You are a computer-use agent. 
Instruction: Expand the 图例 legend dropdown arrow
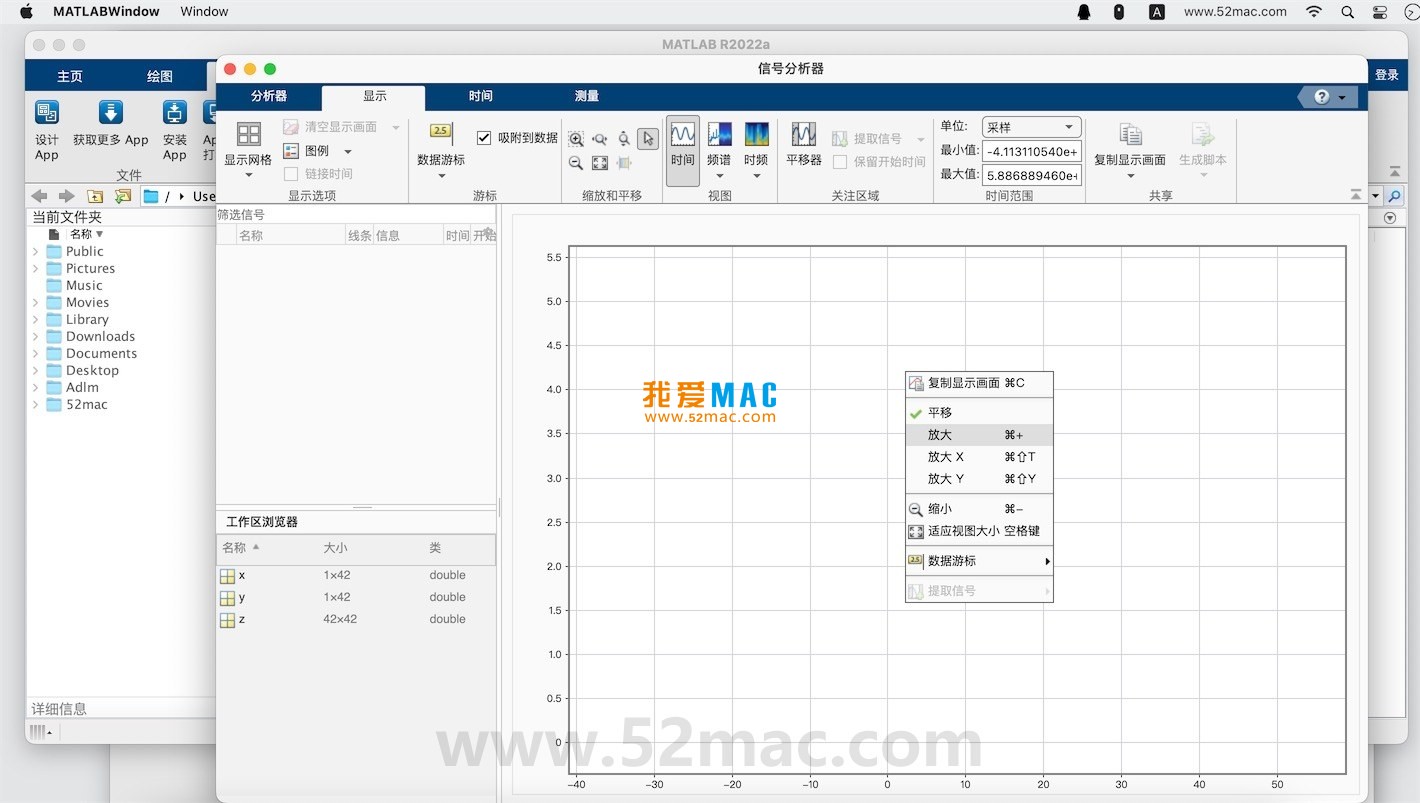pos(348,152)
